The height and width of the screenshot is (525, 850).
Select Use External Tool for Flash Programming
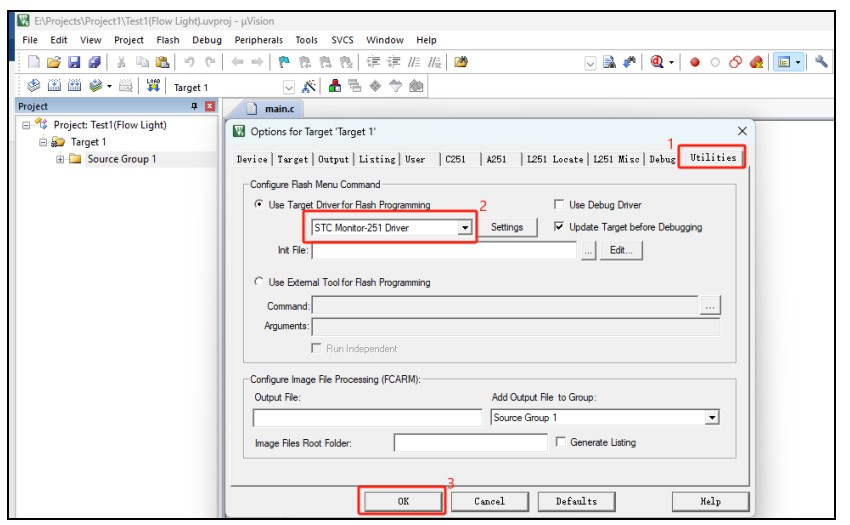point(261,282)
